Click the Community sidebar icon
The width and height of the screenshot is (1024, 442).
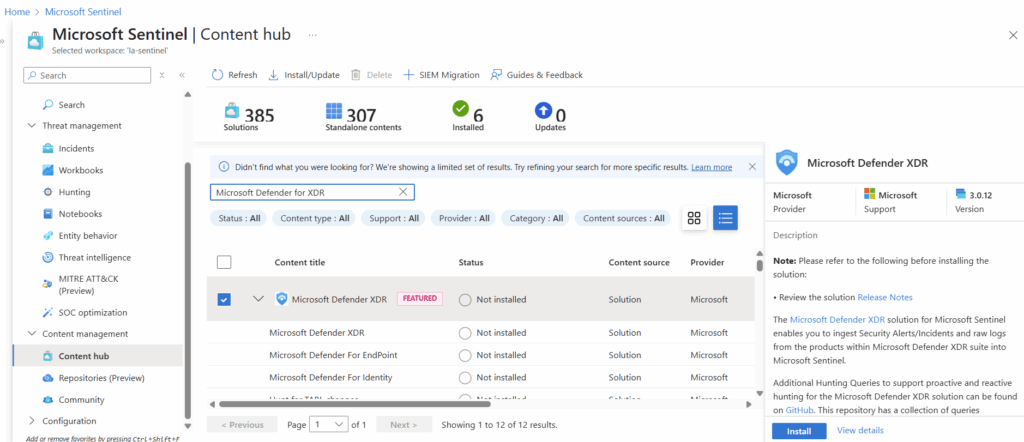(x=48, y=400)
